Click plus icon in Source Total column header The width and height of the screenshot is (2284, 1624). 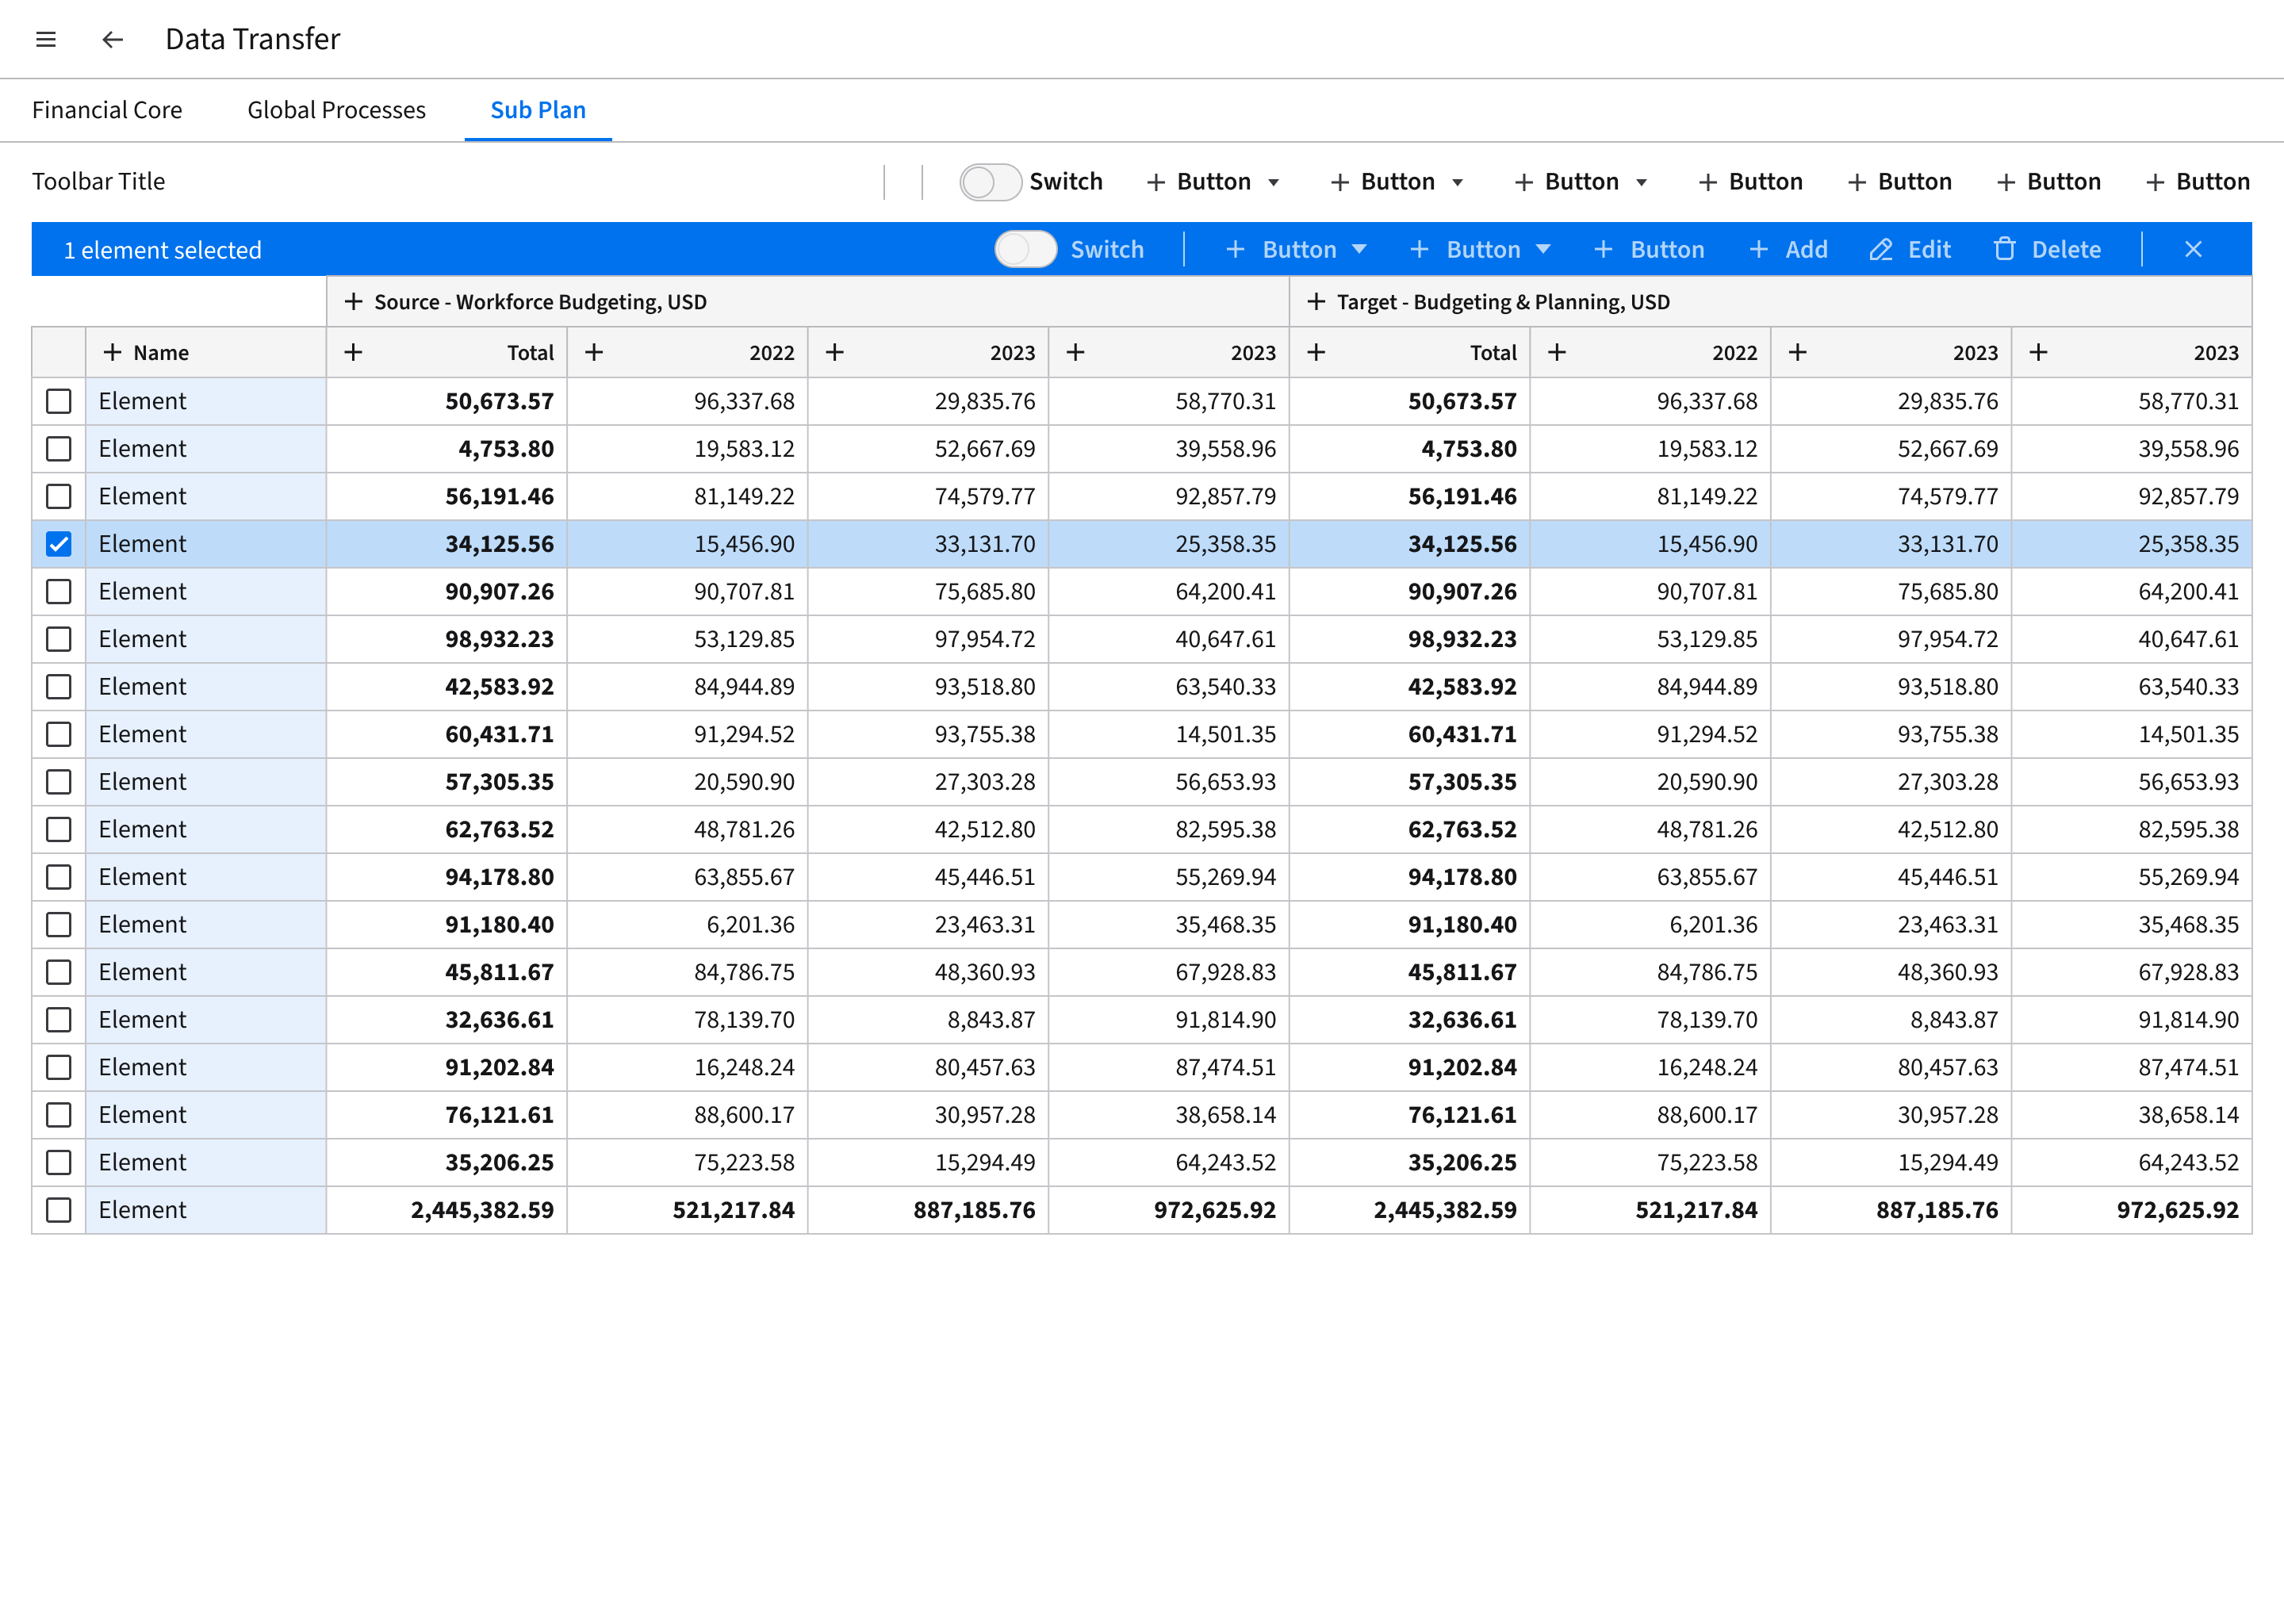[x=353, y=352]
